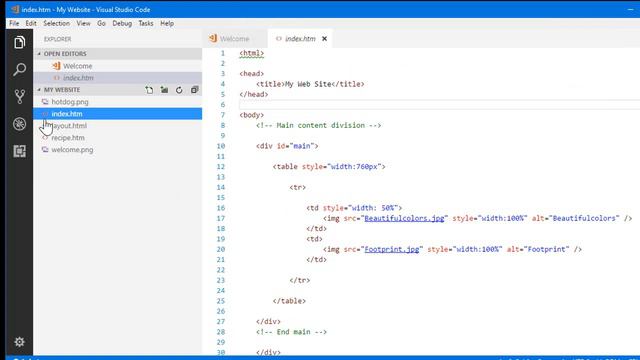Click the New Folder icon in My Website

click(164, 90)
